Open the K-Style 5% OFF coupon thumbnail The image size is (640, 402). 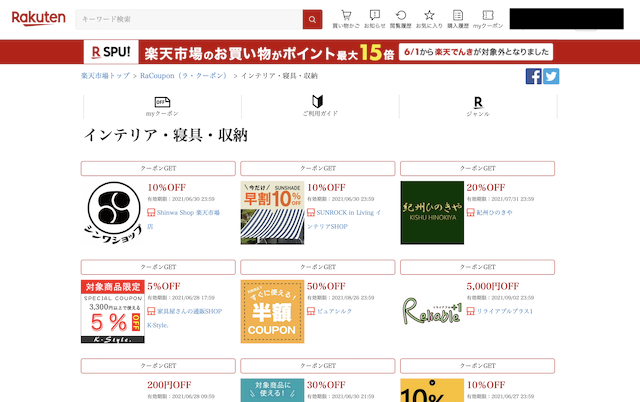click(113, 311)
